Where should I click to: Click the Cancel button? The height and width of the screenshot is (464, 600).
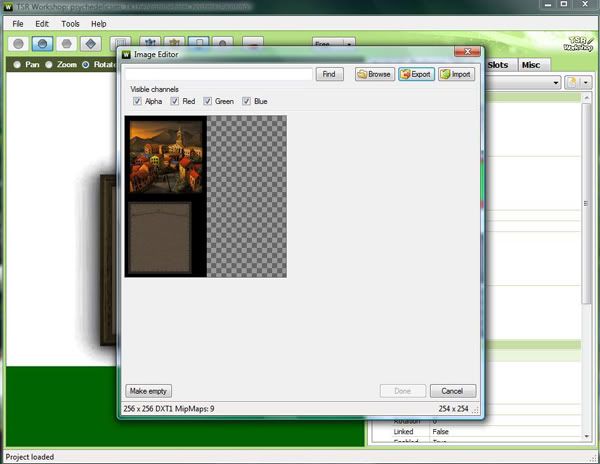pyautogui.click(x=453, y=391)
